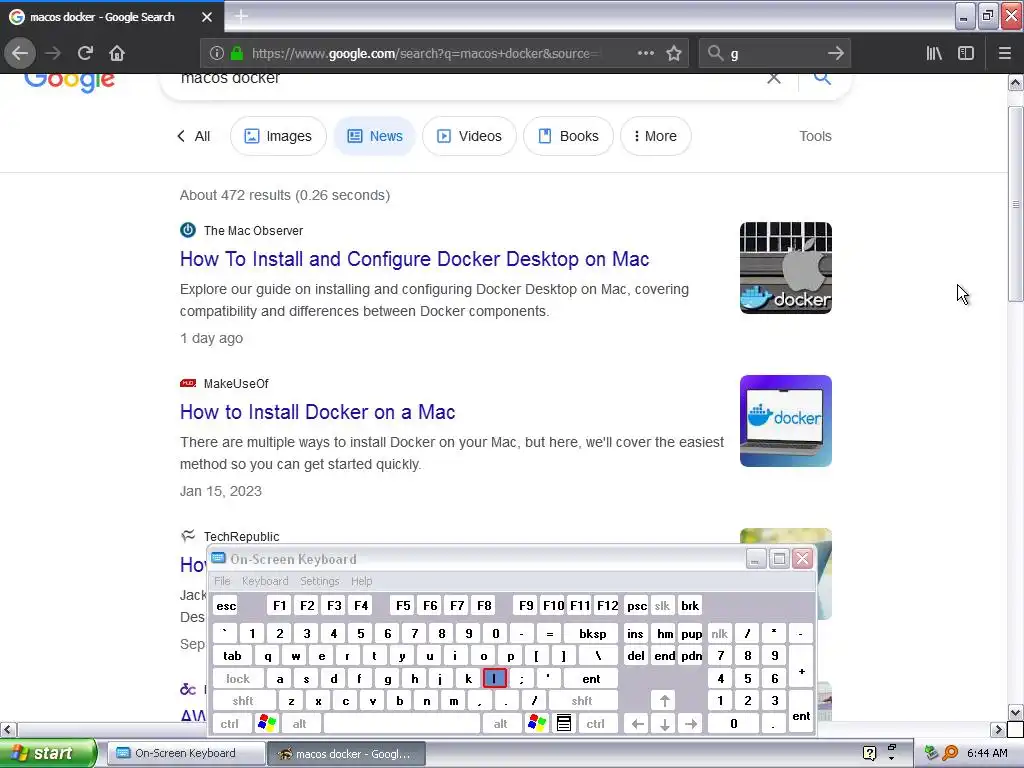Toggle the left alt key on keyboard
This screenshot has width=1024, height=768.
click(x=300, y=723)
